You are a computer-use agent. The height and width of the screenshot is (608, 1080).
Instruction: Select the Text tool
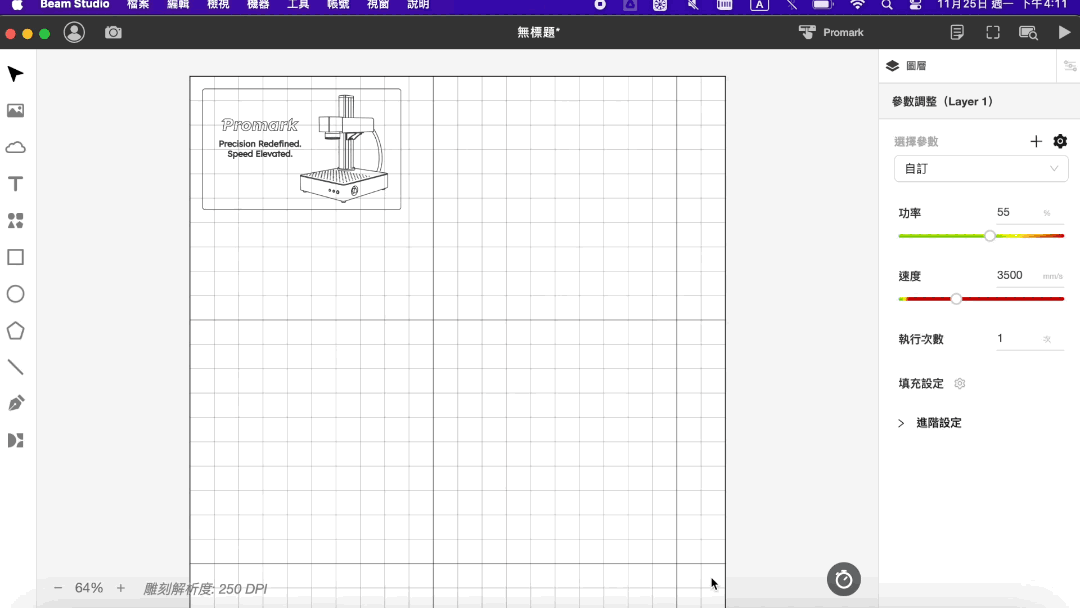point(15,184)
